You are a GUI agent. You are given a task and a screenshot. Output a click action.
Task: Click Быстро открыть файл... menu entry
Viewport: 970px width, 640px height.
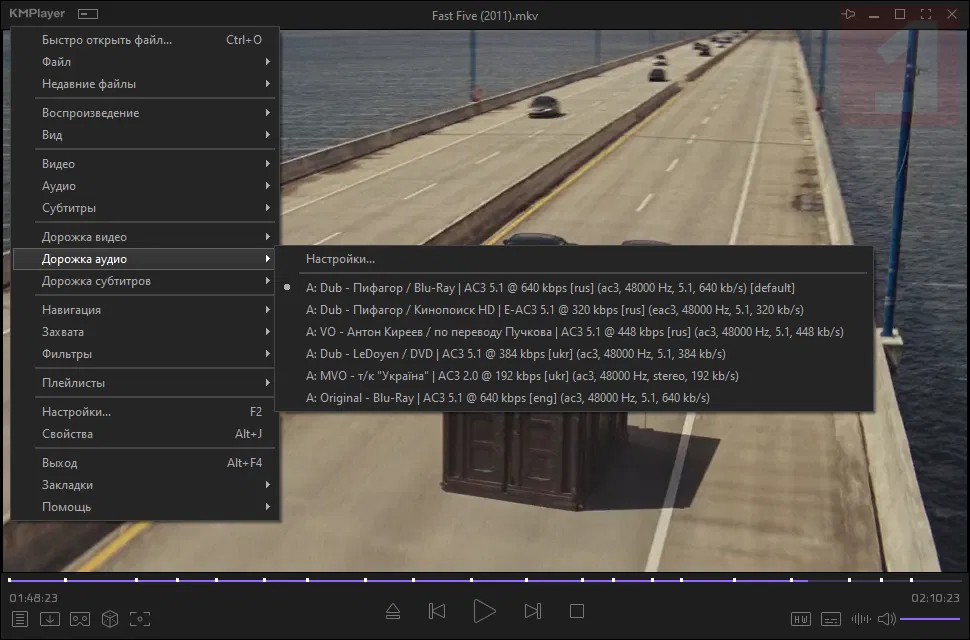click(x=145, y=40)
